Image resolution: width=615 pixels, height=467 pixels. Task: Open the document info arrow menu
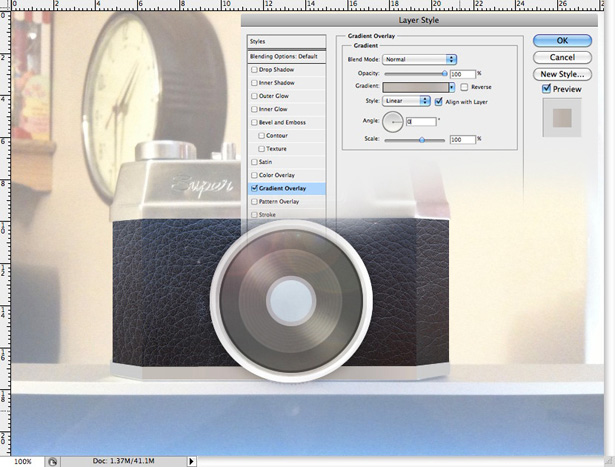191,461
